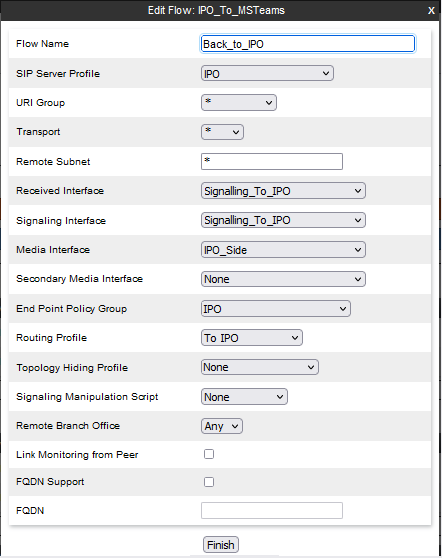Expand the URI Group dropdown
Screen dimensions: 442x558
[x=239, y=102]
